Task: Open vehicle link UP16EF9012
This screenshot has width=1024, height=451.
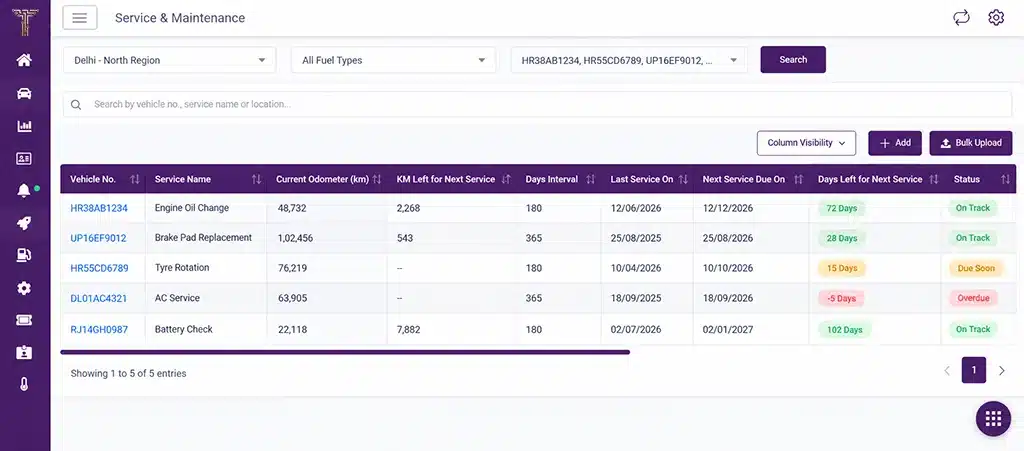Action: click(99, 238)
